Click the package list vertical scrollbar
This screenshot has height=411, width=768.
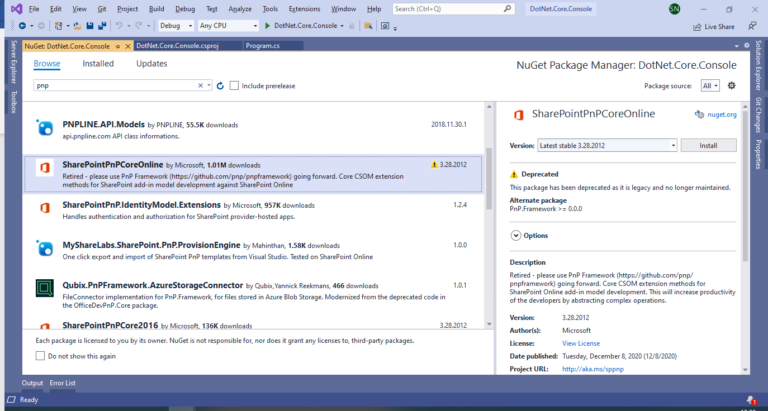tap(489, 180)
